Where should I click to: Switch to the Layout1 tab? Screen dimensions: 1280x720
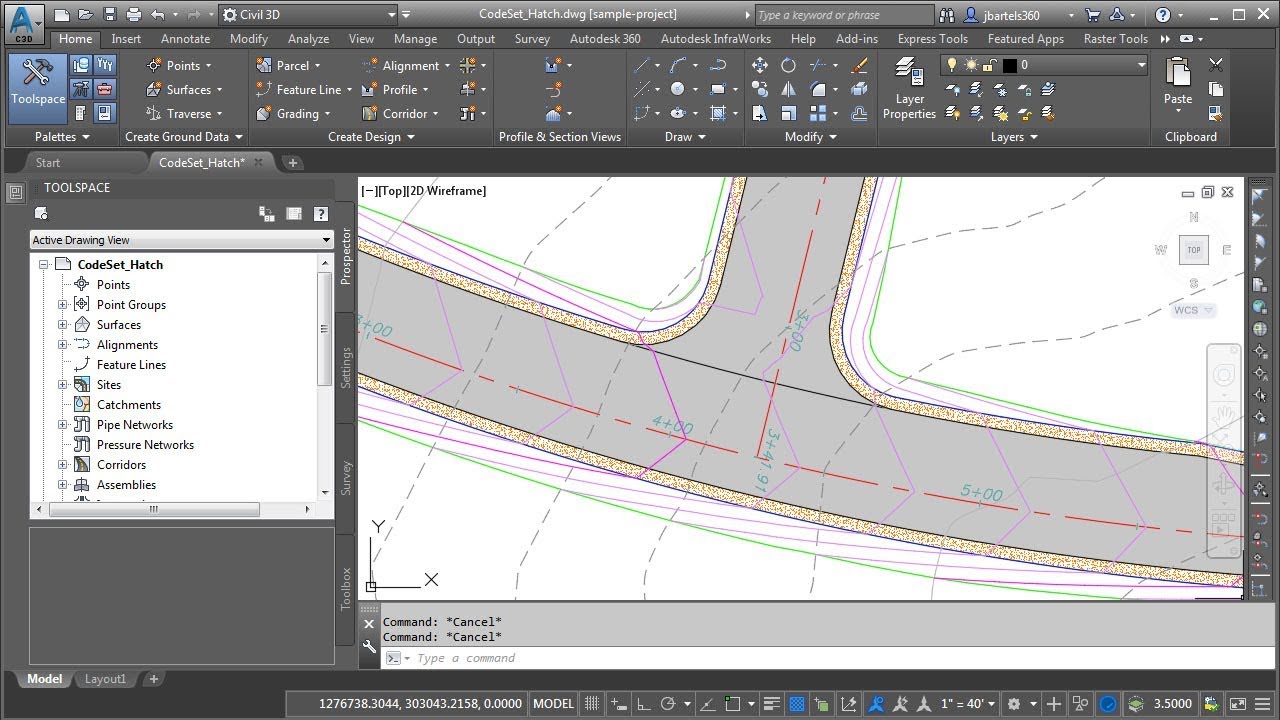(106, 679)
